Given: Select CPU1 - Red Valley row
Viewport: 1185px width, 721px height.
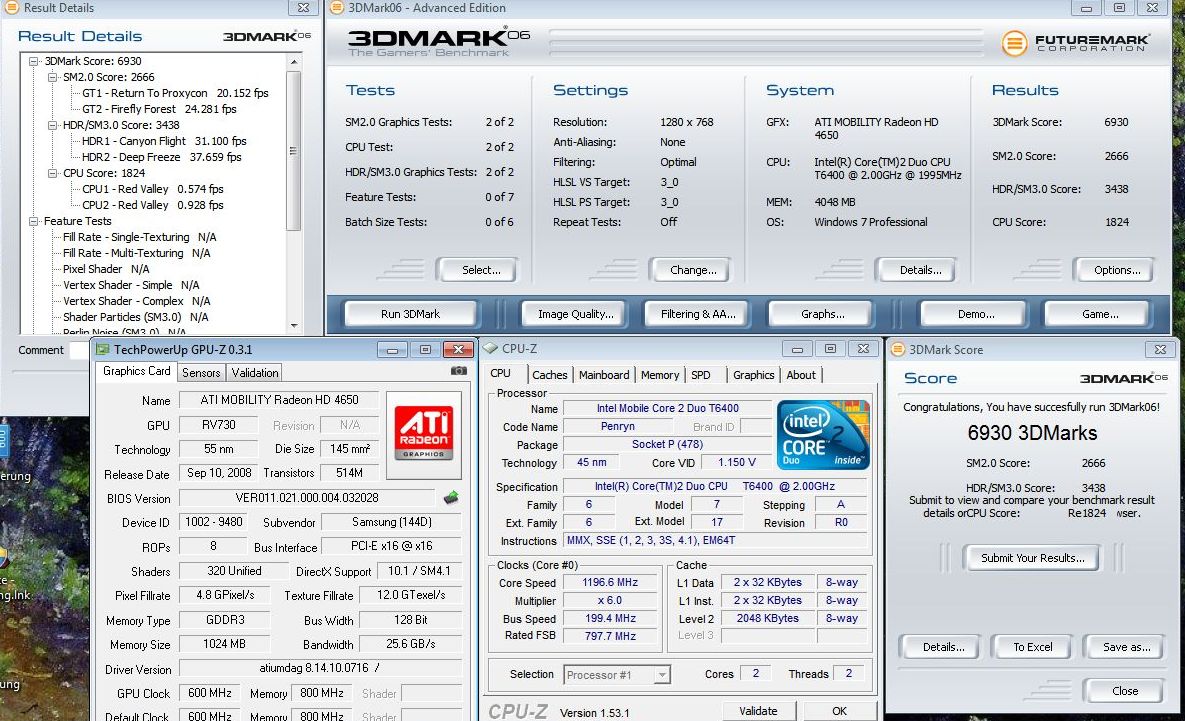Looking at the screenshot, I should point(153,189).
